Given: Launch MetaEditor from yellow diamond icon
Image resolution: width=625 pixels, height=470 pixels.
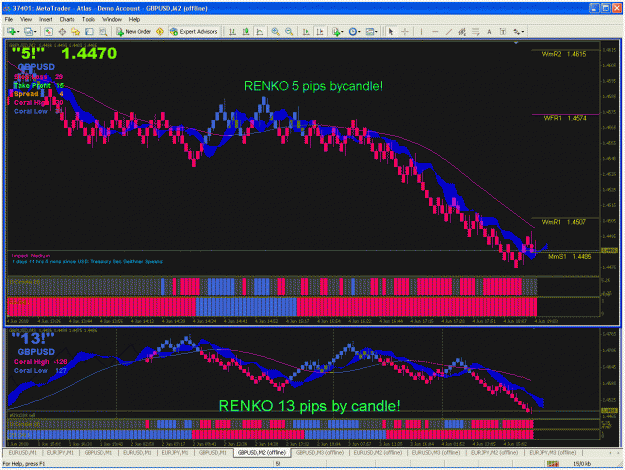Looking at the screenshot, I should click(160, 31).
